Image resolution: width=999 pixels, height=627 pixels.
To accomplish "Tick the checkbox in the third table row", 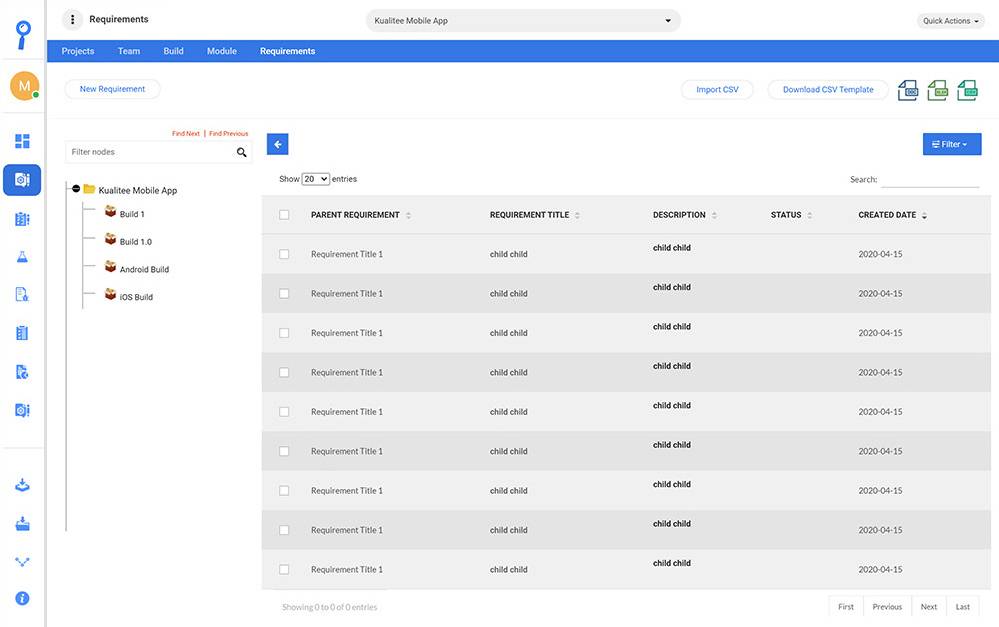I will point(284,333).
